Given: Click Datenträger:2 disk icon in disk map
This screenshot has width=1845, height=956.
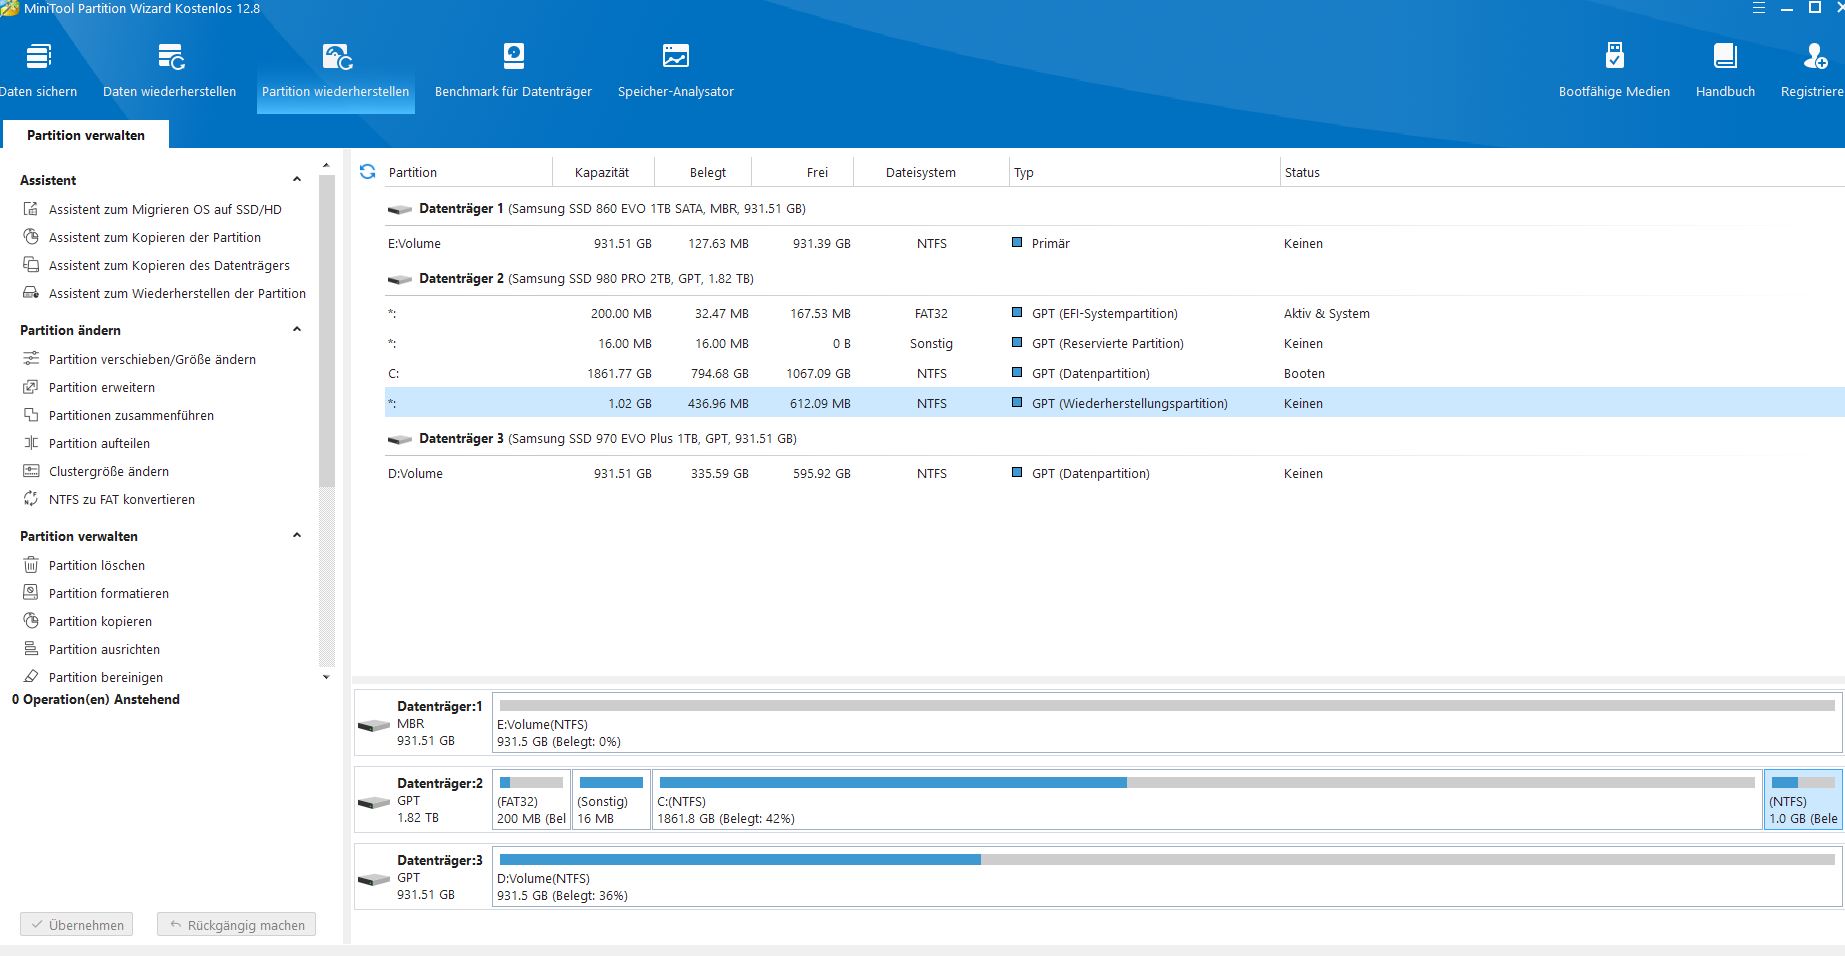Looking at the screenshot, I should click(374, 802).
